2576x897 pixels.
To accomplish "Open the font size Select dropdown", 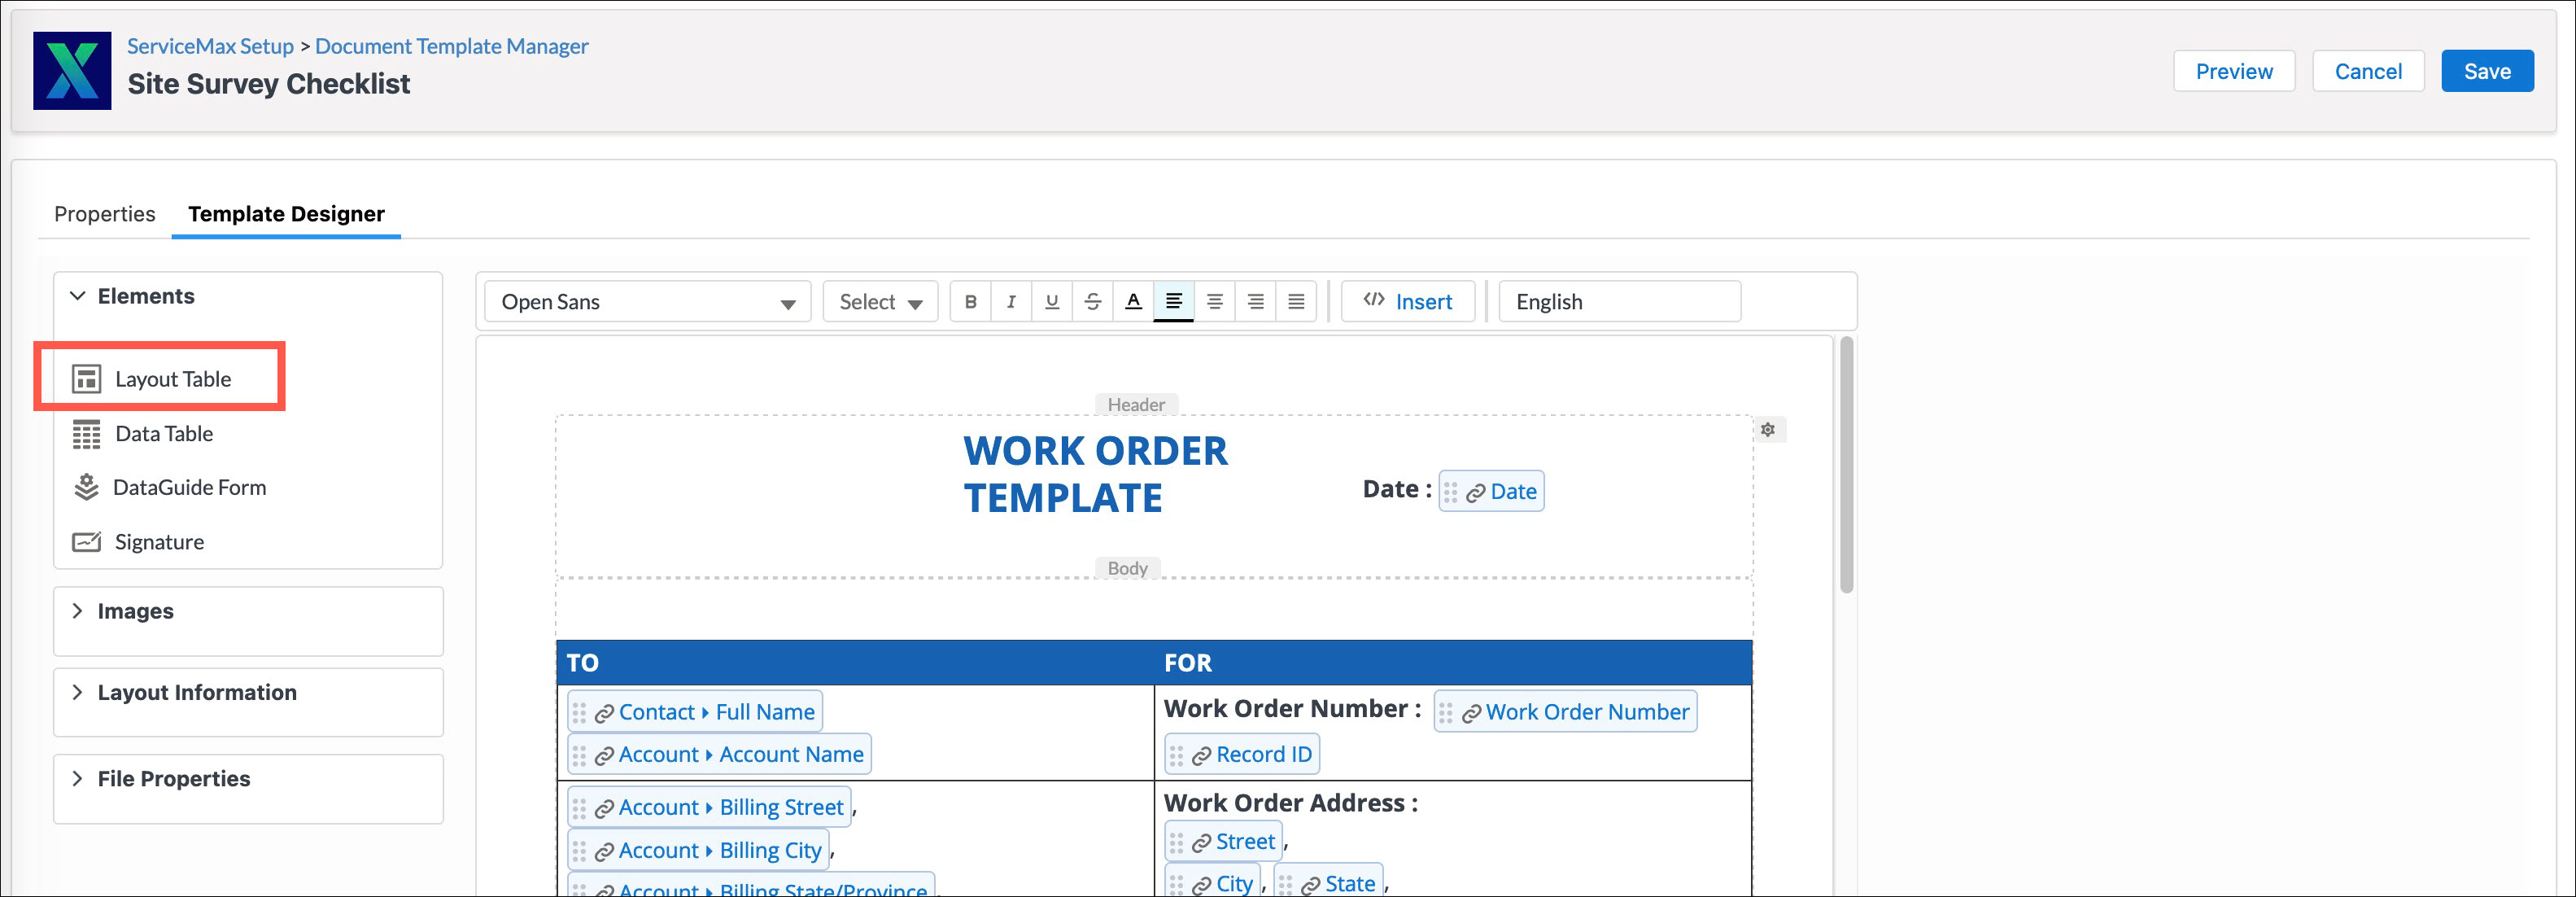I will tap(879, 302).
